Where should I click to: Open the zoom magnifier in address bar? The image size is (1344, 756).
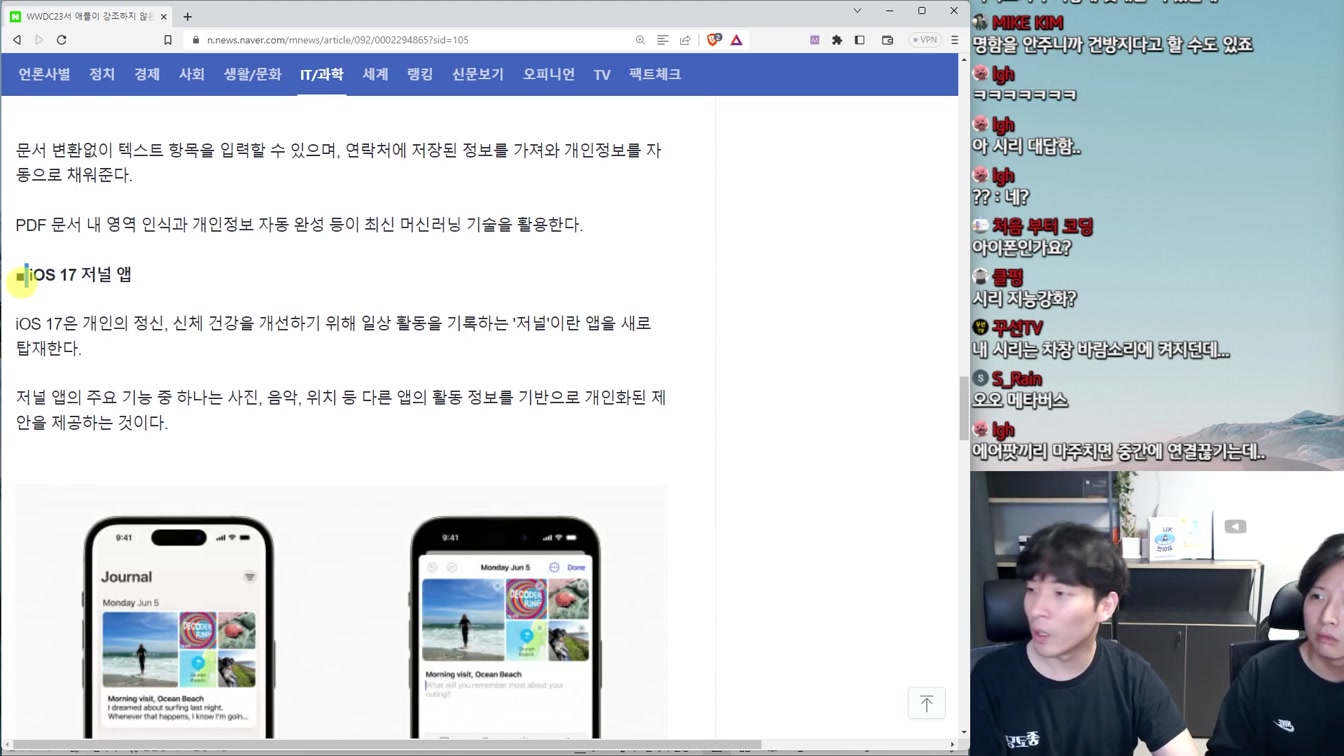click(x=640, y=40)
